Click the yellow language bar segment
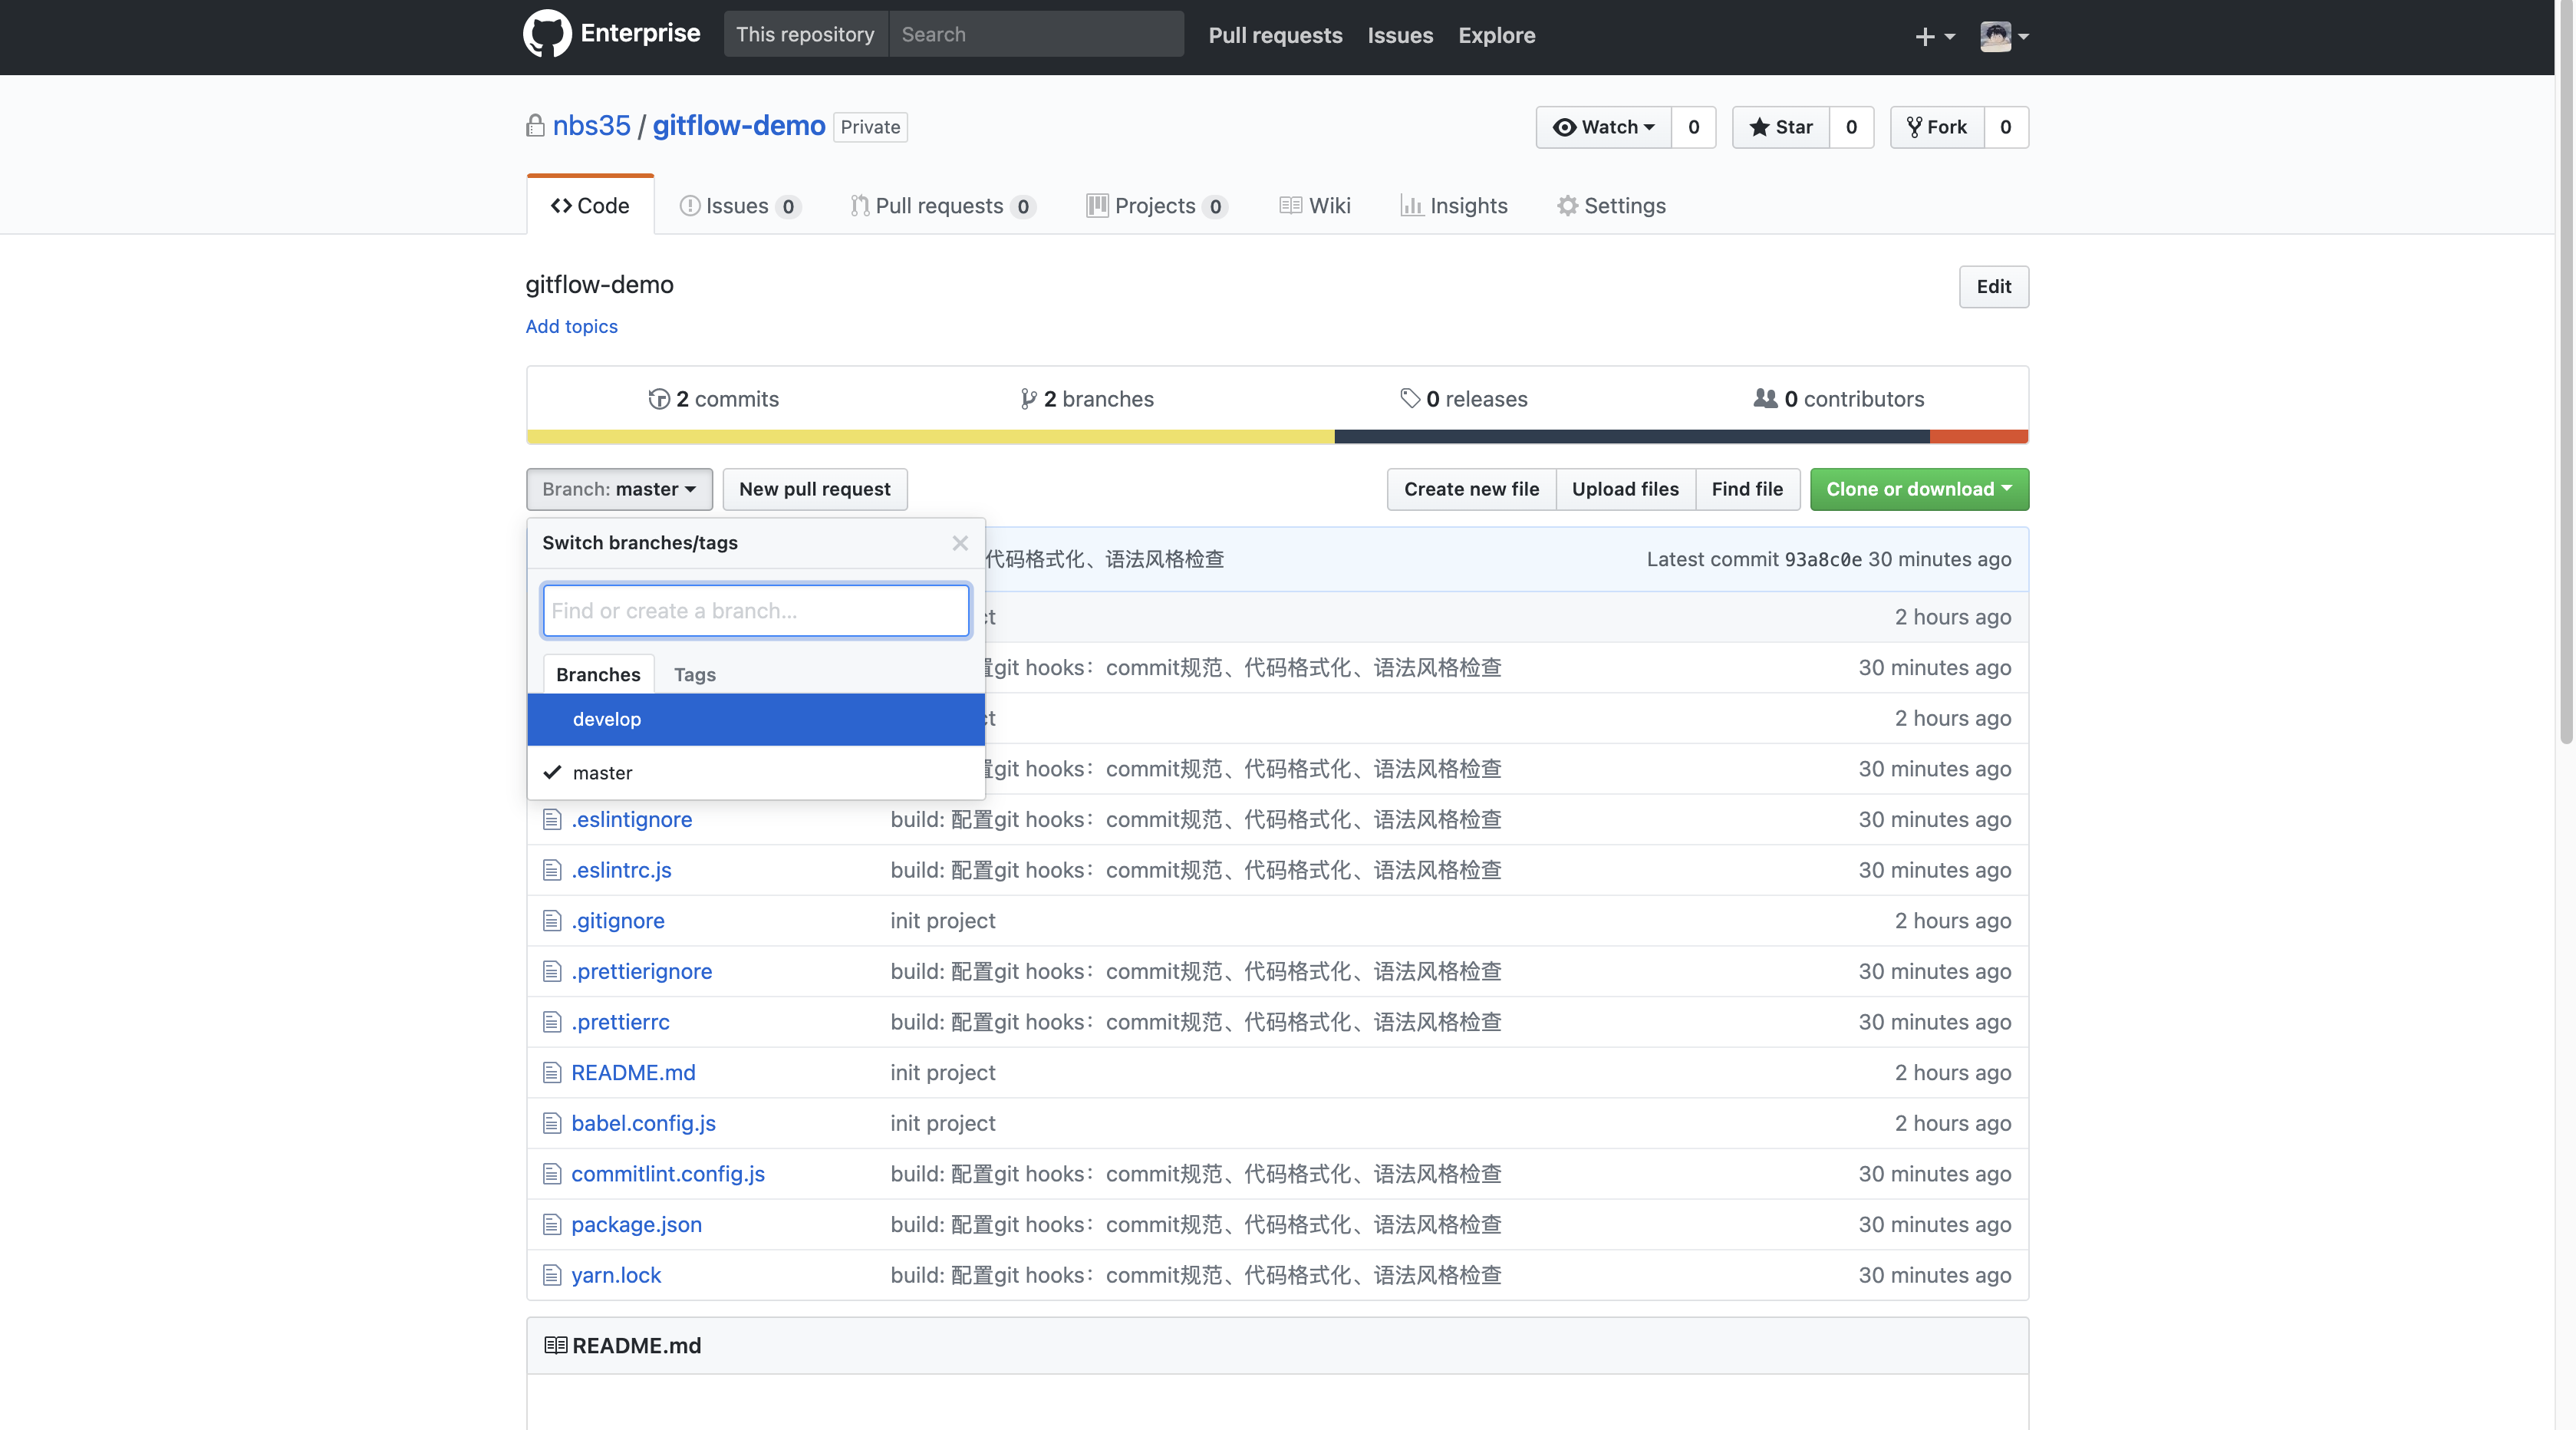Screen dimensions: 2576x1430 (x=930, y=437)
